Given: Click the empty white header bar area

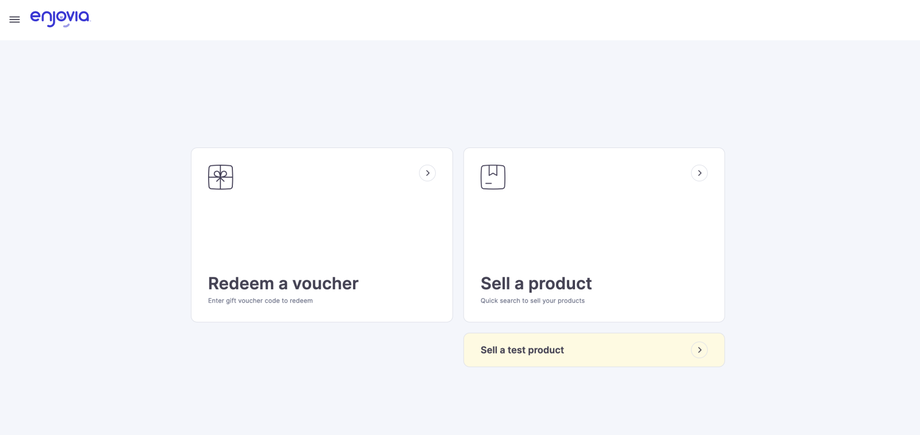Looking at the screenshot, I should (x=500, y=20).
